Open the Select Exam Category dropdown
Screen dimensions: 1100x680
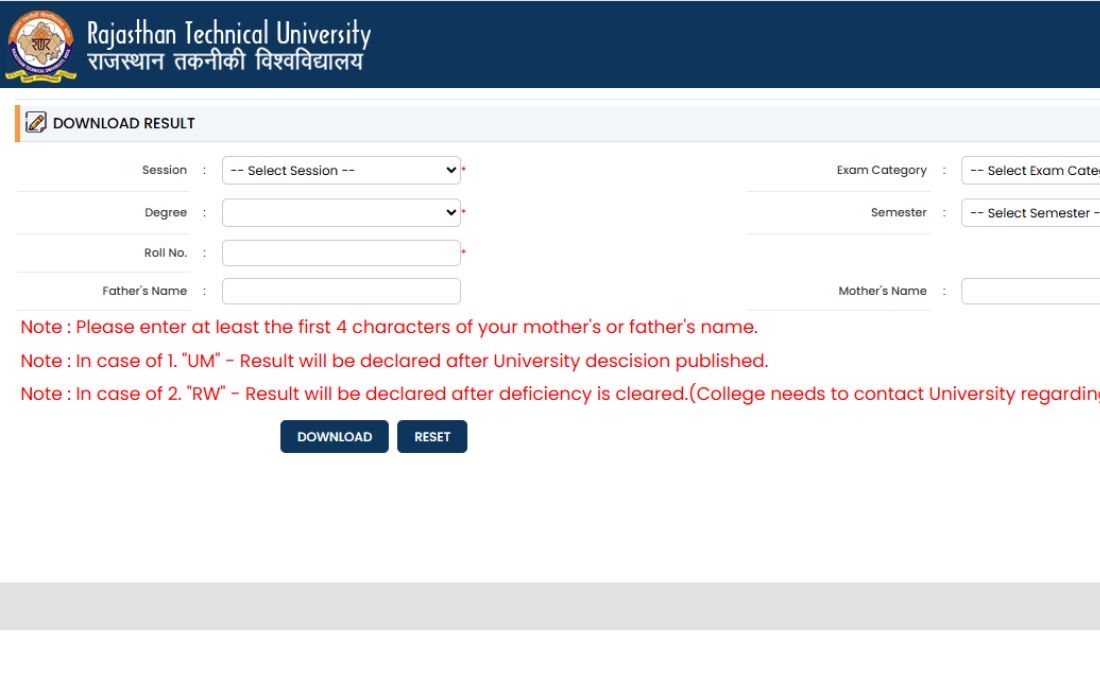[x=1031, y=171]
